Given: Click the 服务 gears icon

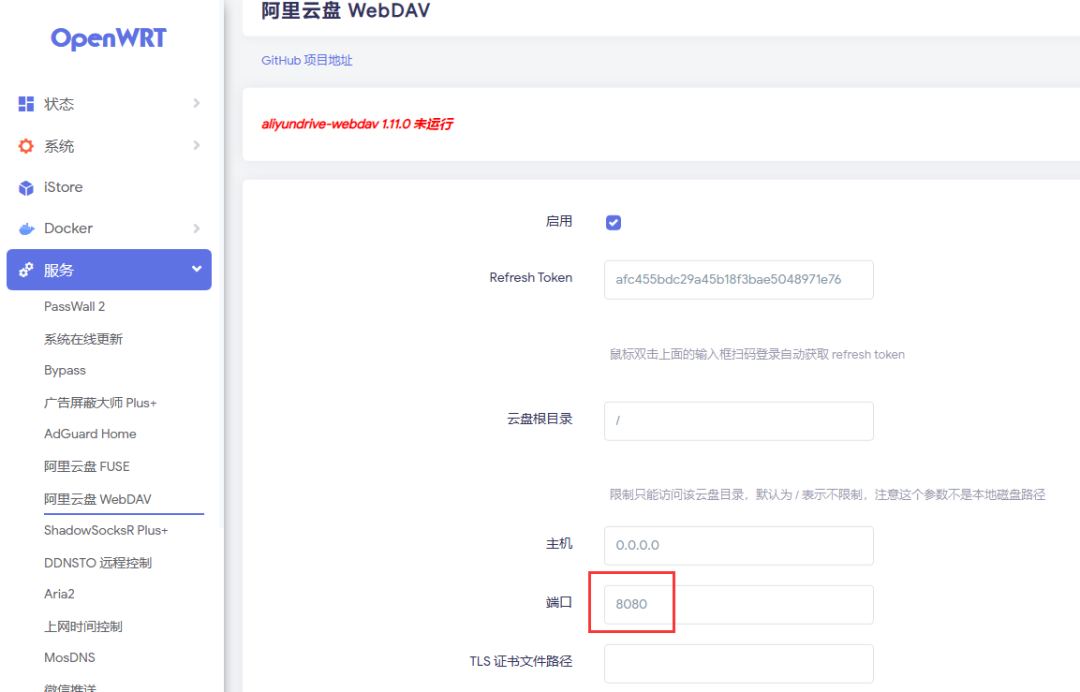Looking at the screenshot, I should click(x=26, y=270).
